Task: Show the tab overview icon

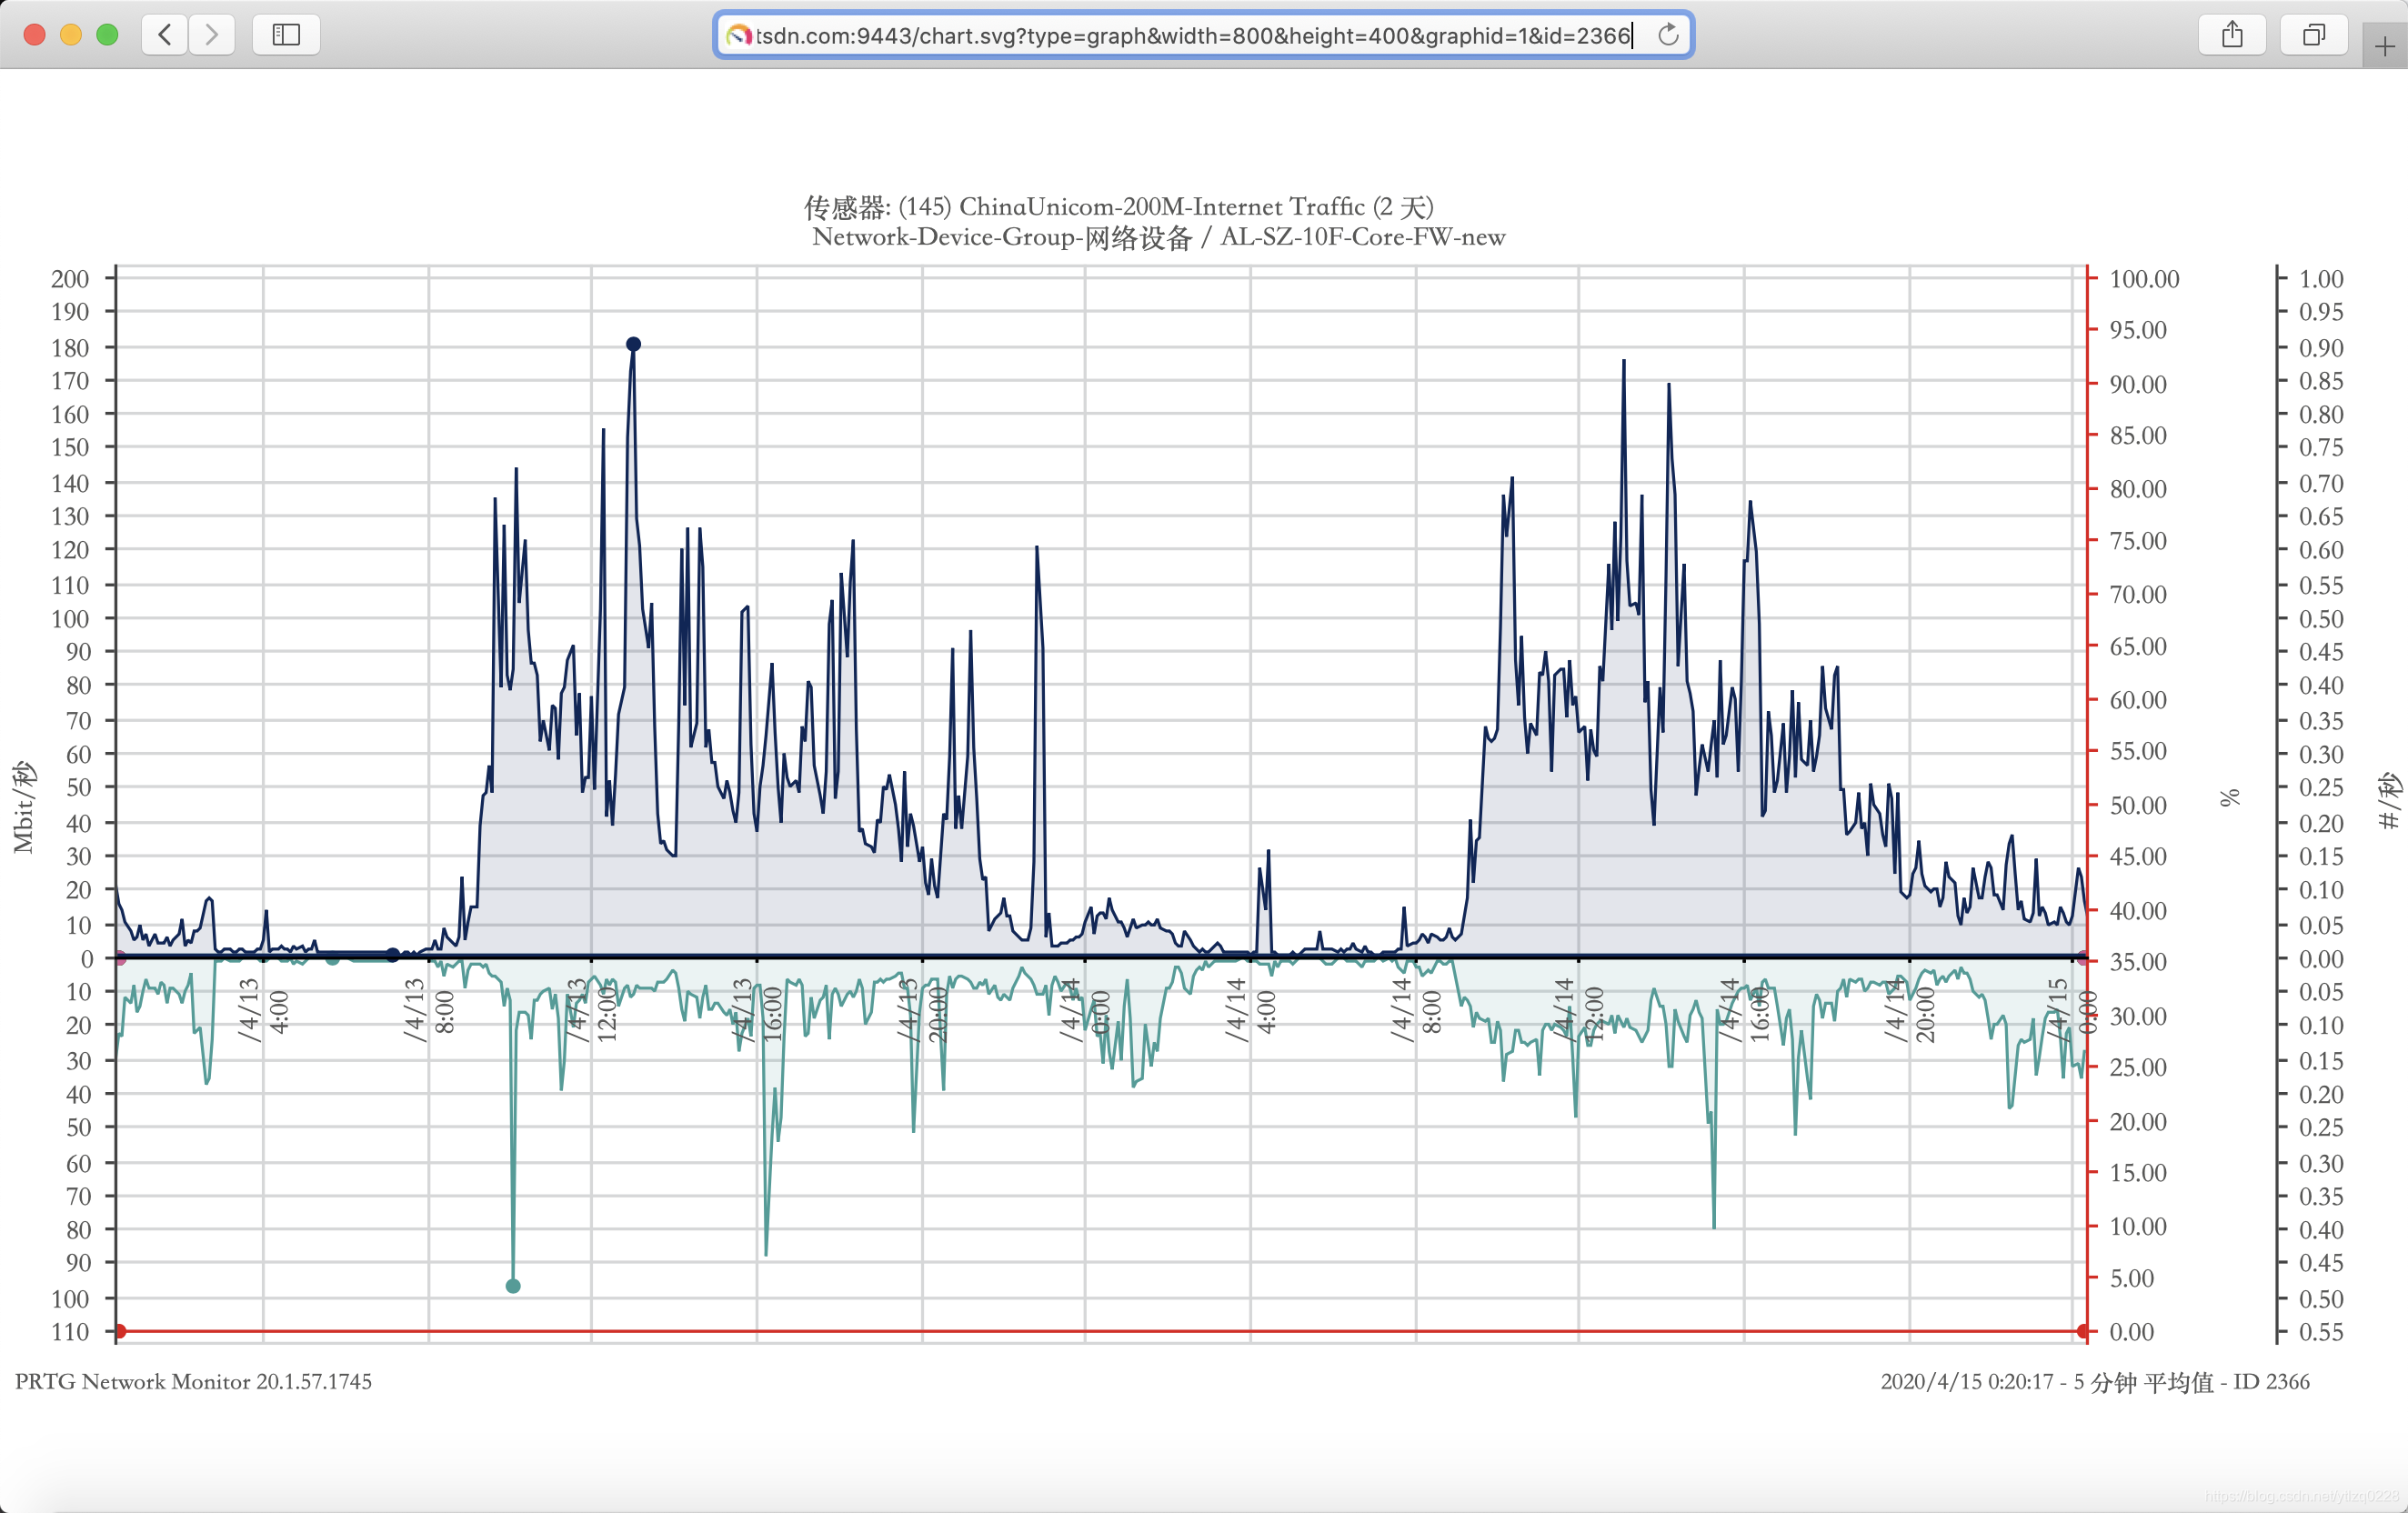Action: point(2313,35)
